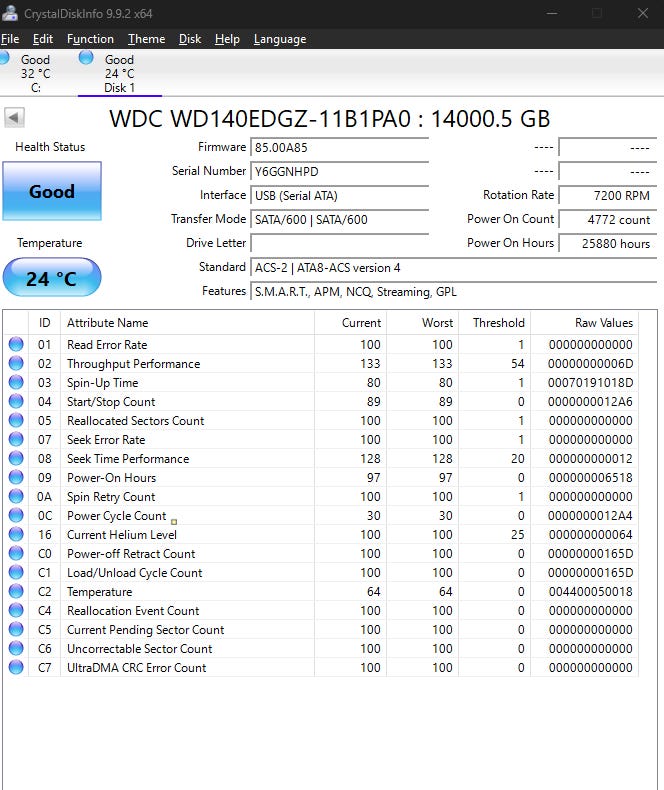Click the Power On Count value 4772 count

pyautogui.click(x=608, y=220)
